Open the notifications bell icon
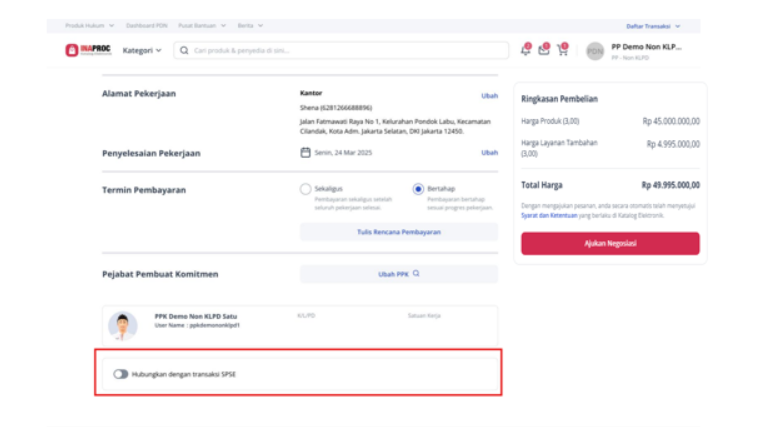This screenshot has height=427, width=780. [525, 50]
